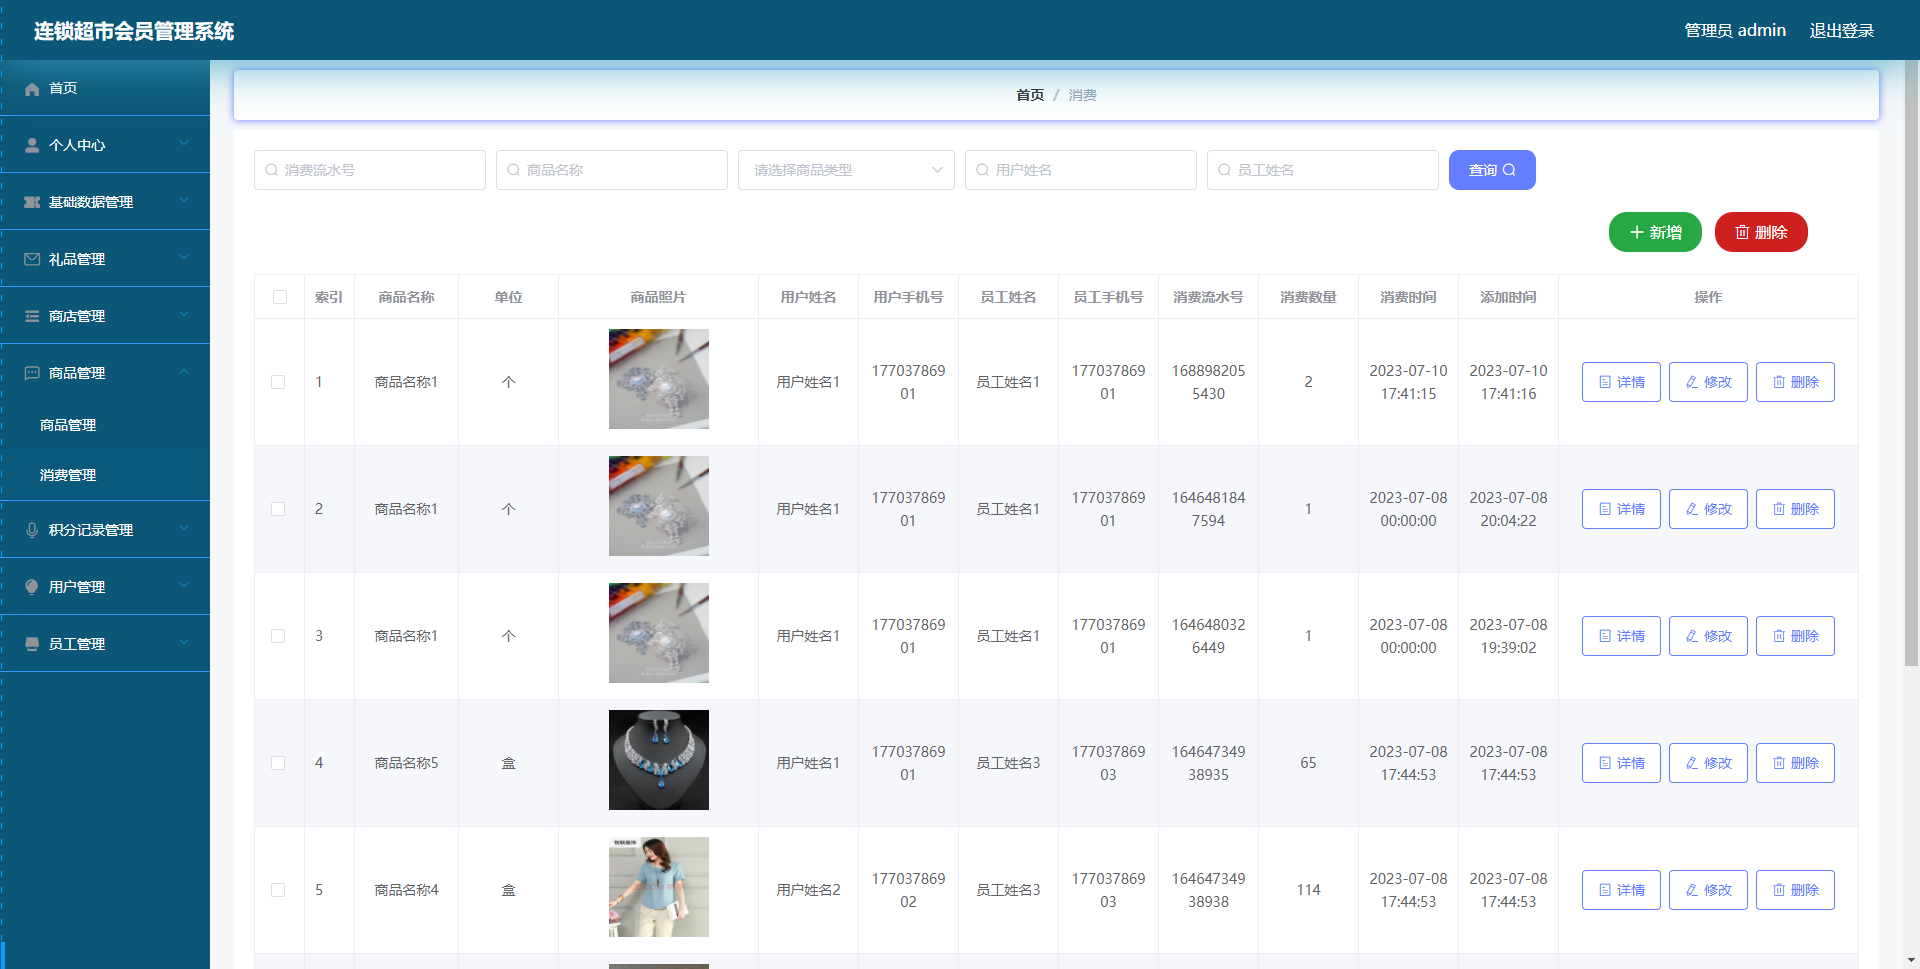Click the home icon beside 首页
This screenshot has height=969, width=1920.
pyautogui.click(x=32, y=89)
